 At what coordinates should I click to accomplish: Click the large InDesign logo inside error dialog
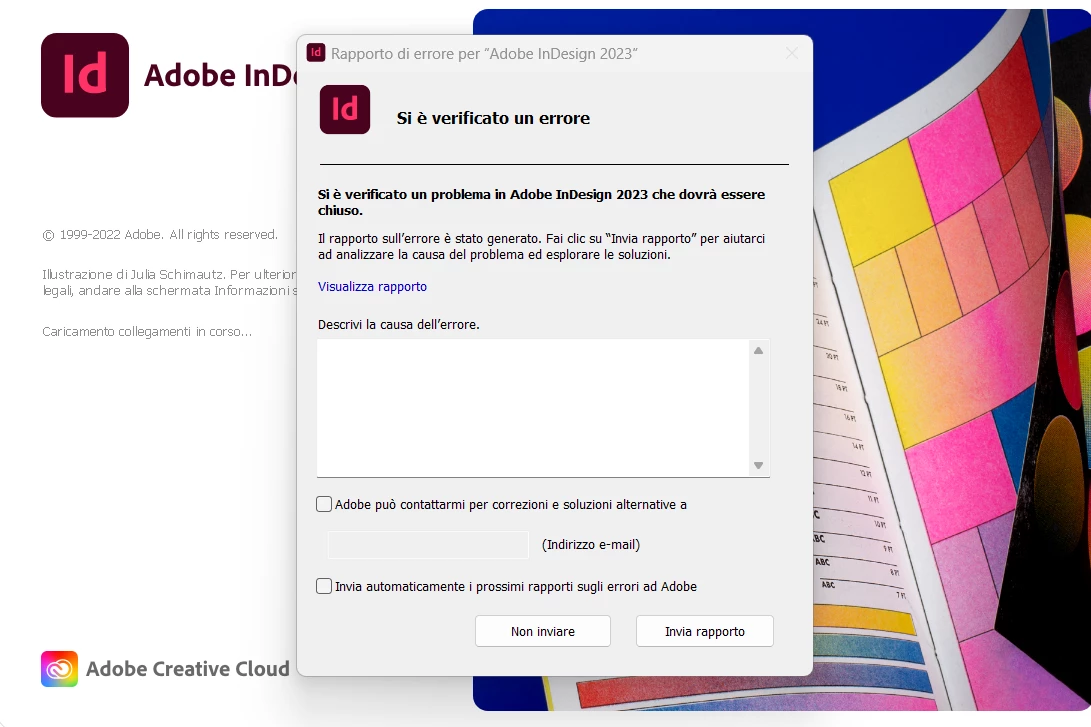coord(345,109)
